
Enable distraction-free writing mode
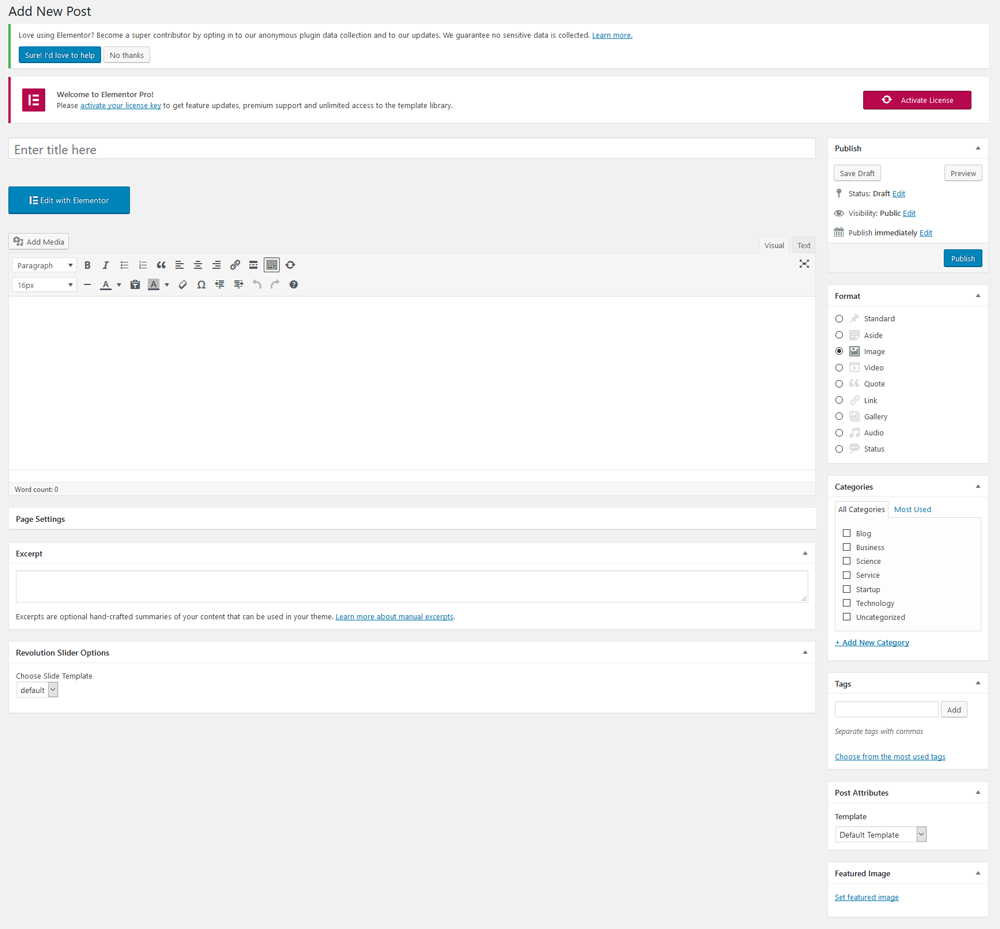click(804, 264)
